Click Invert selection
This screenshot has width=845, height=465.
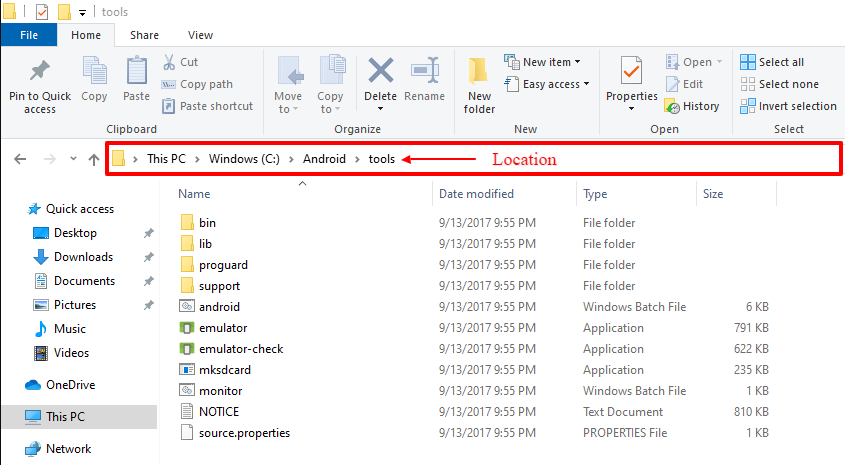coord(788,106)
